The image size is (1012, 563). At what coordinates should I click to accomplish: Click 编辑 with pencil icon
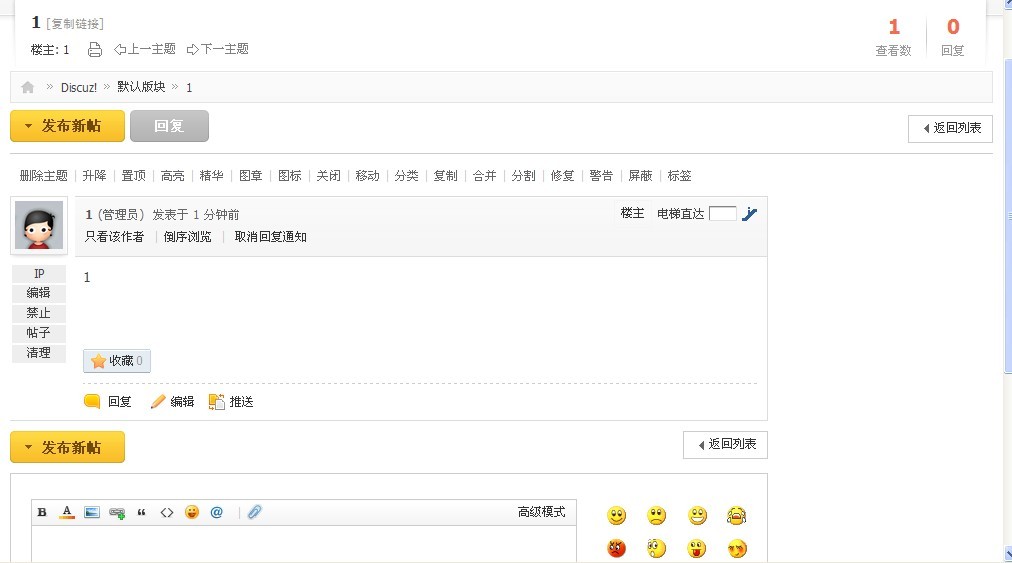point(172,402)
